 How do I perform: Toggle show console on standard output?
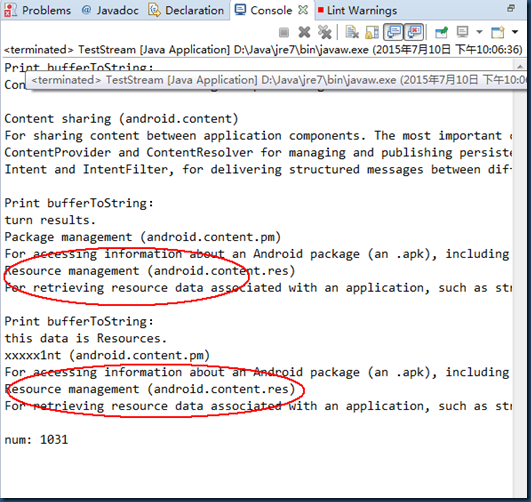tap(393, 32)
